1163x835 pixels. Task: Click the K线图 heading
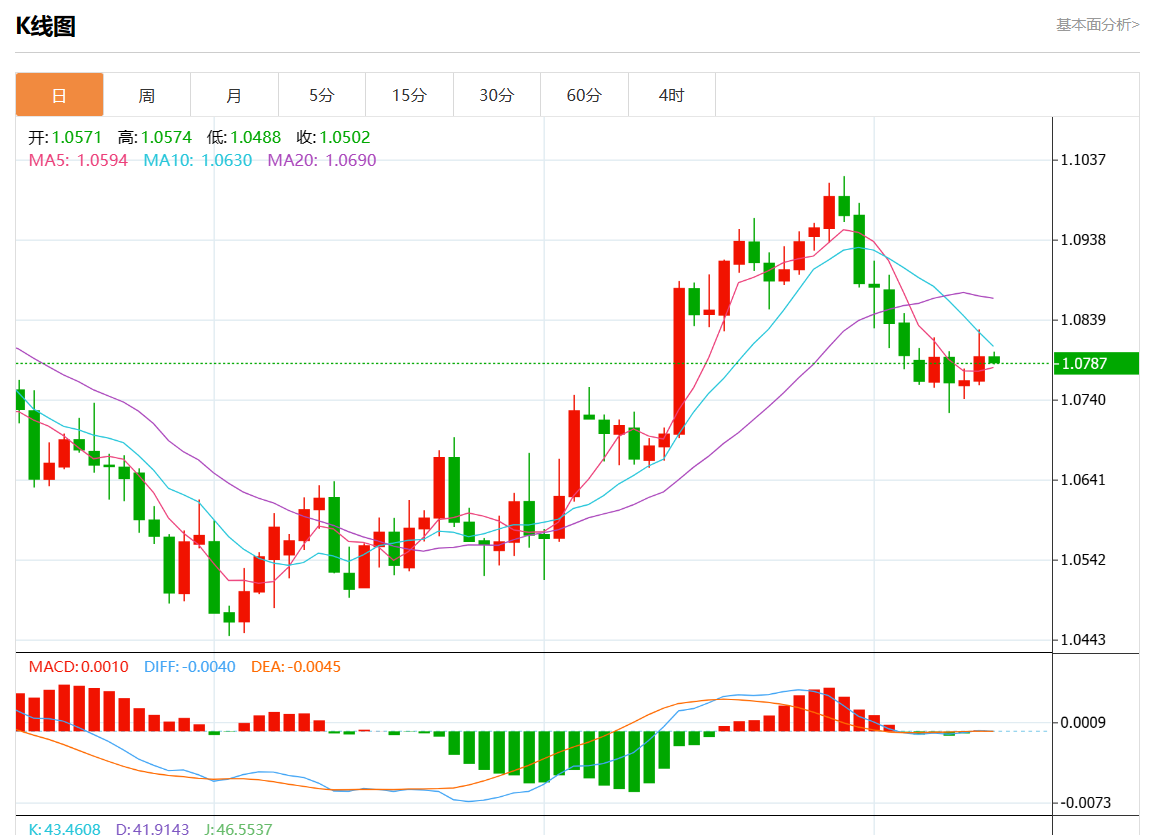tap(46, 27)
